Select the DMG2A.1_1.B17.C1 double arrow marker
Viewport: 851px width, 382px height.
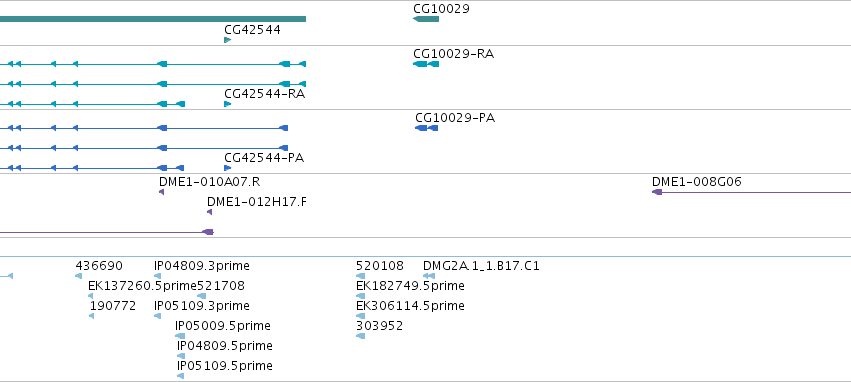point(429,276)
